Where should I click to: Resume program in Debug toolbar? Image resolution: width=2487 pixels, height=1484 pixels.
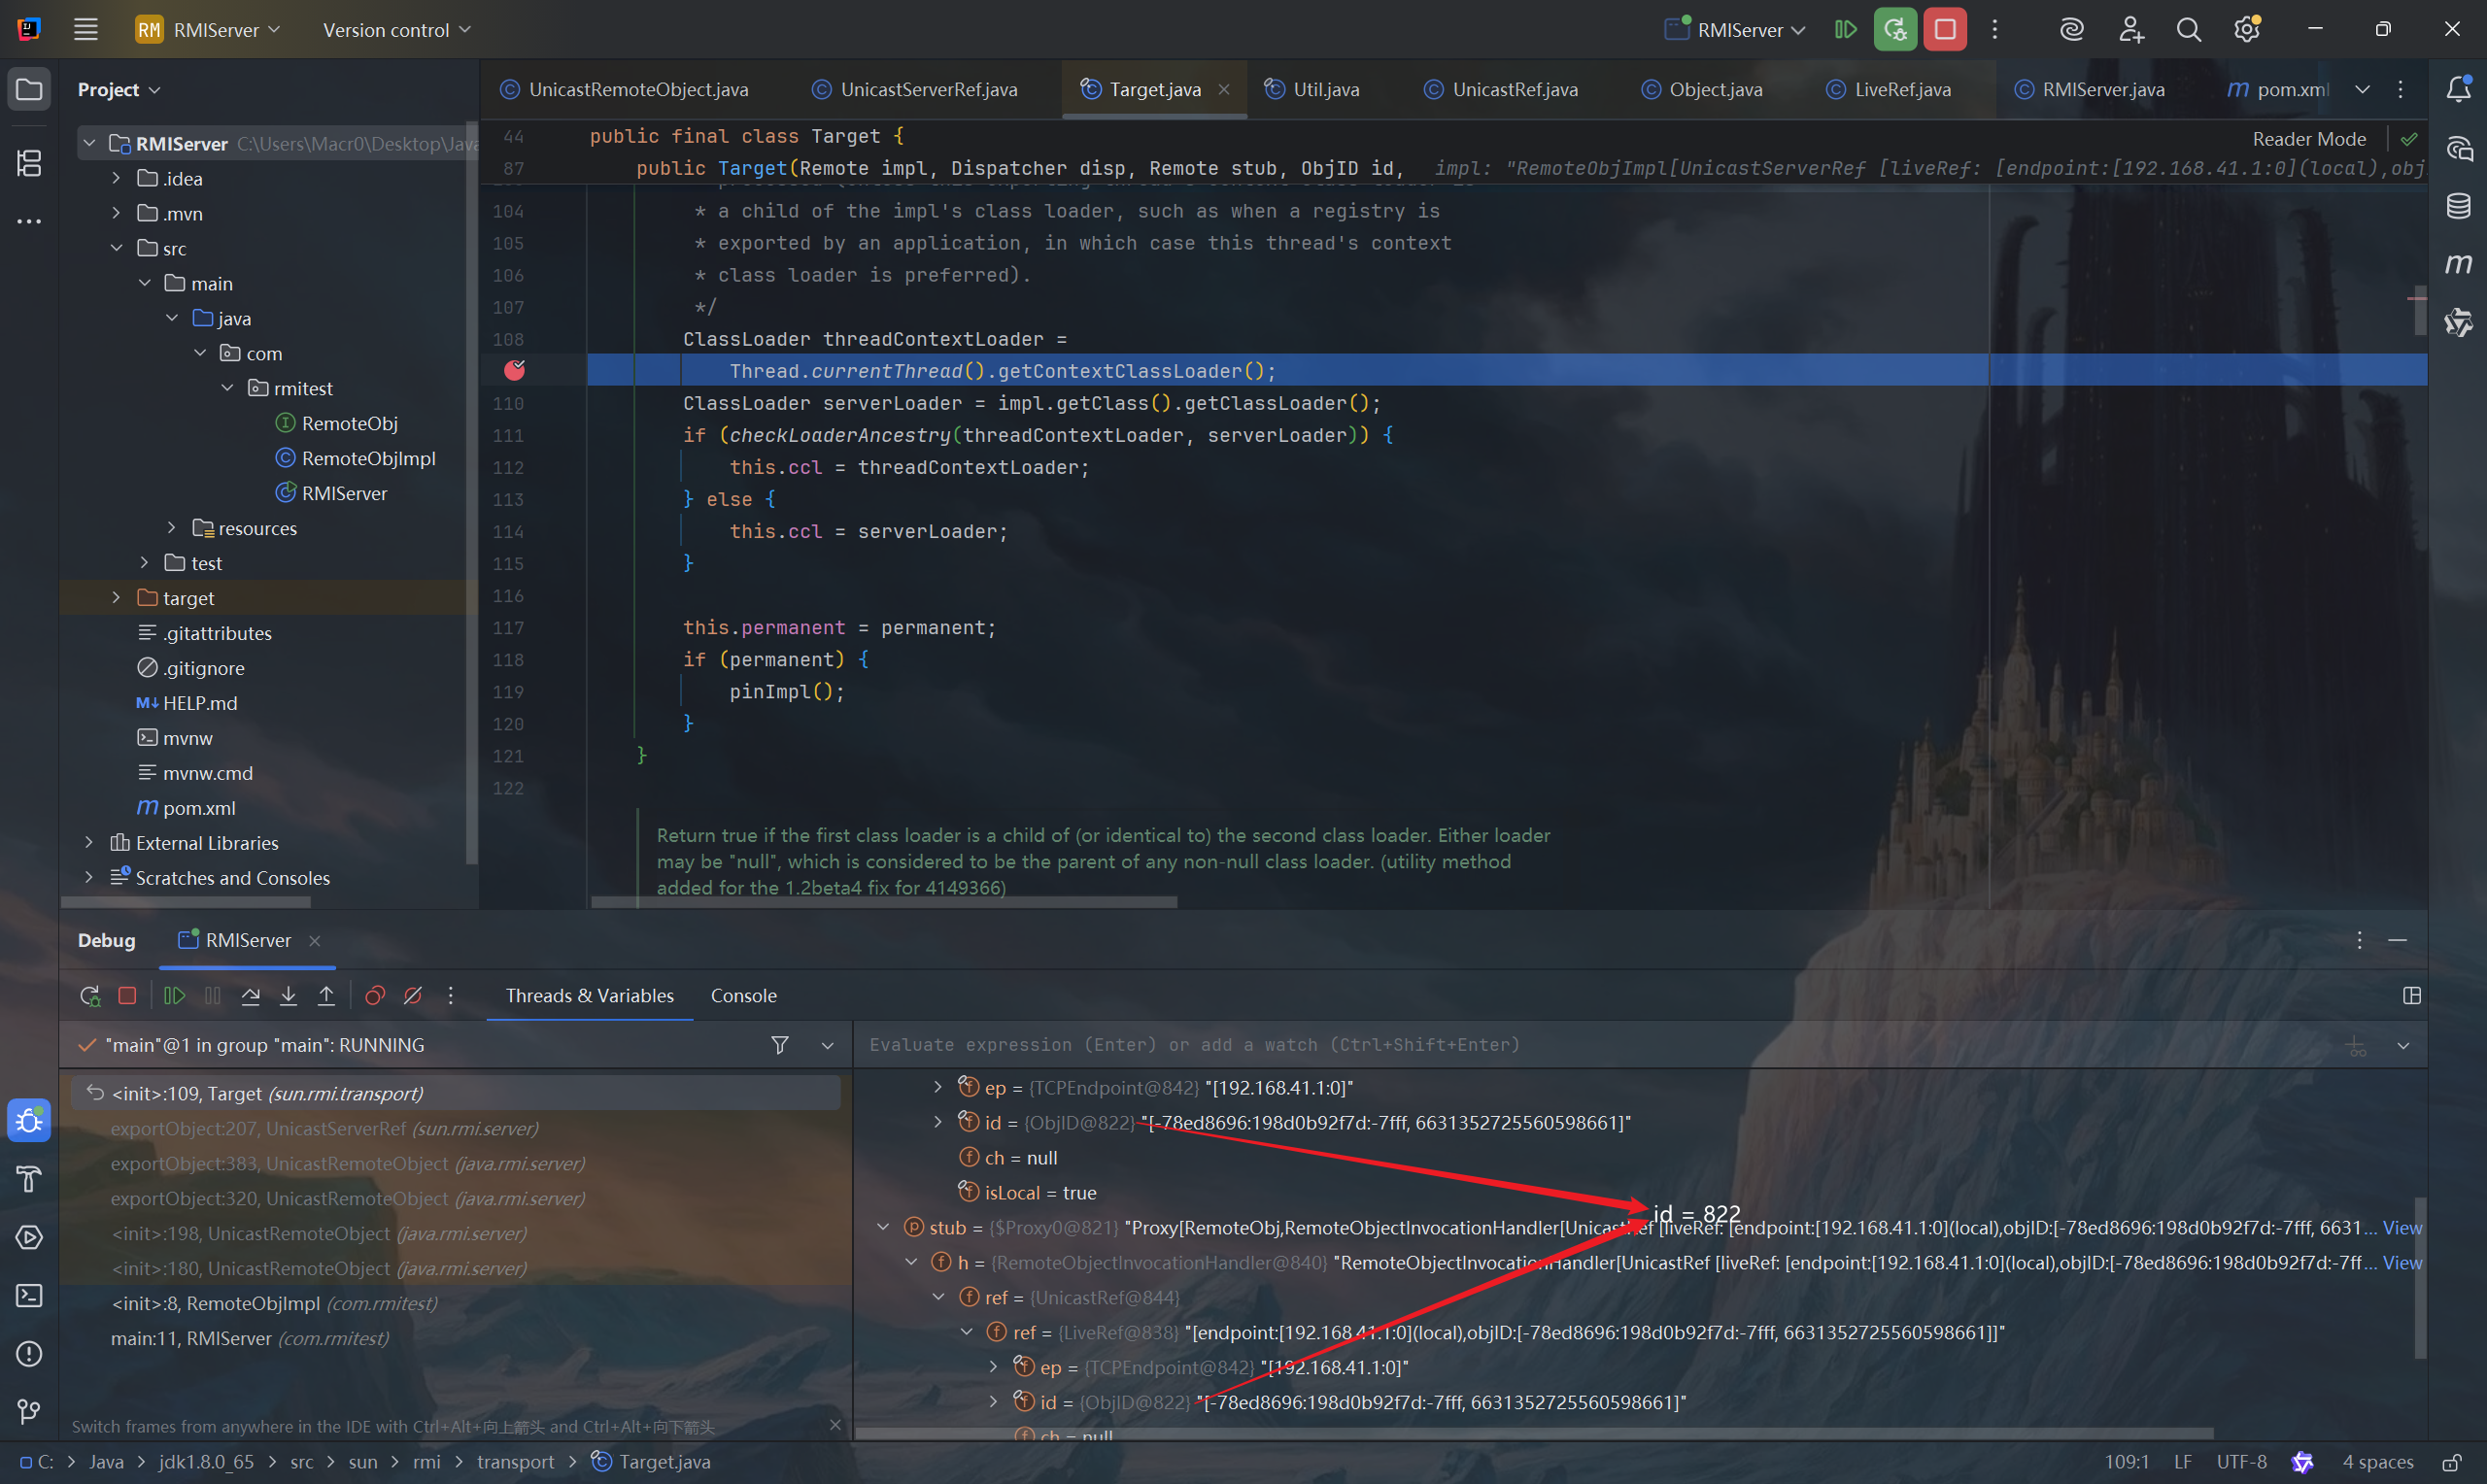[174, 996]
